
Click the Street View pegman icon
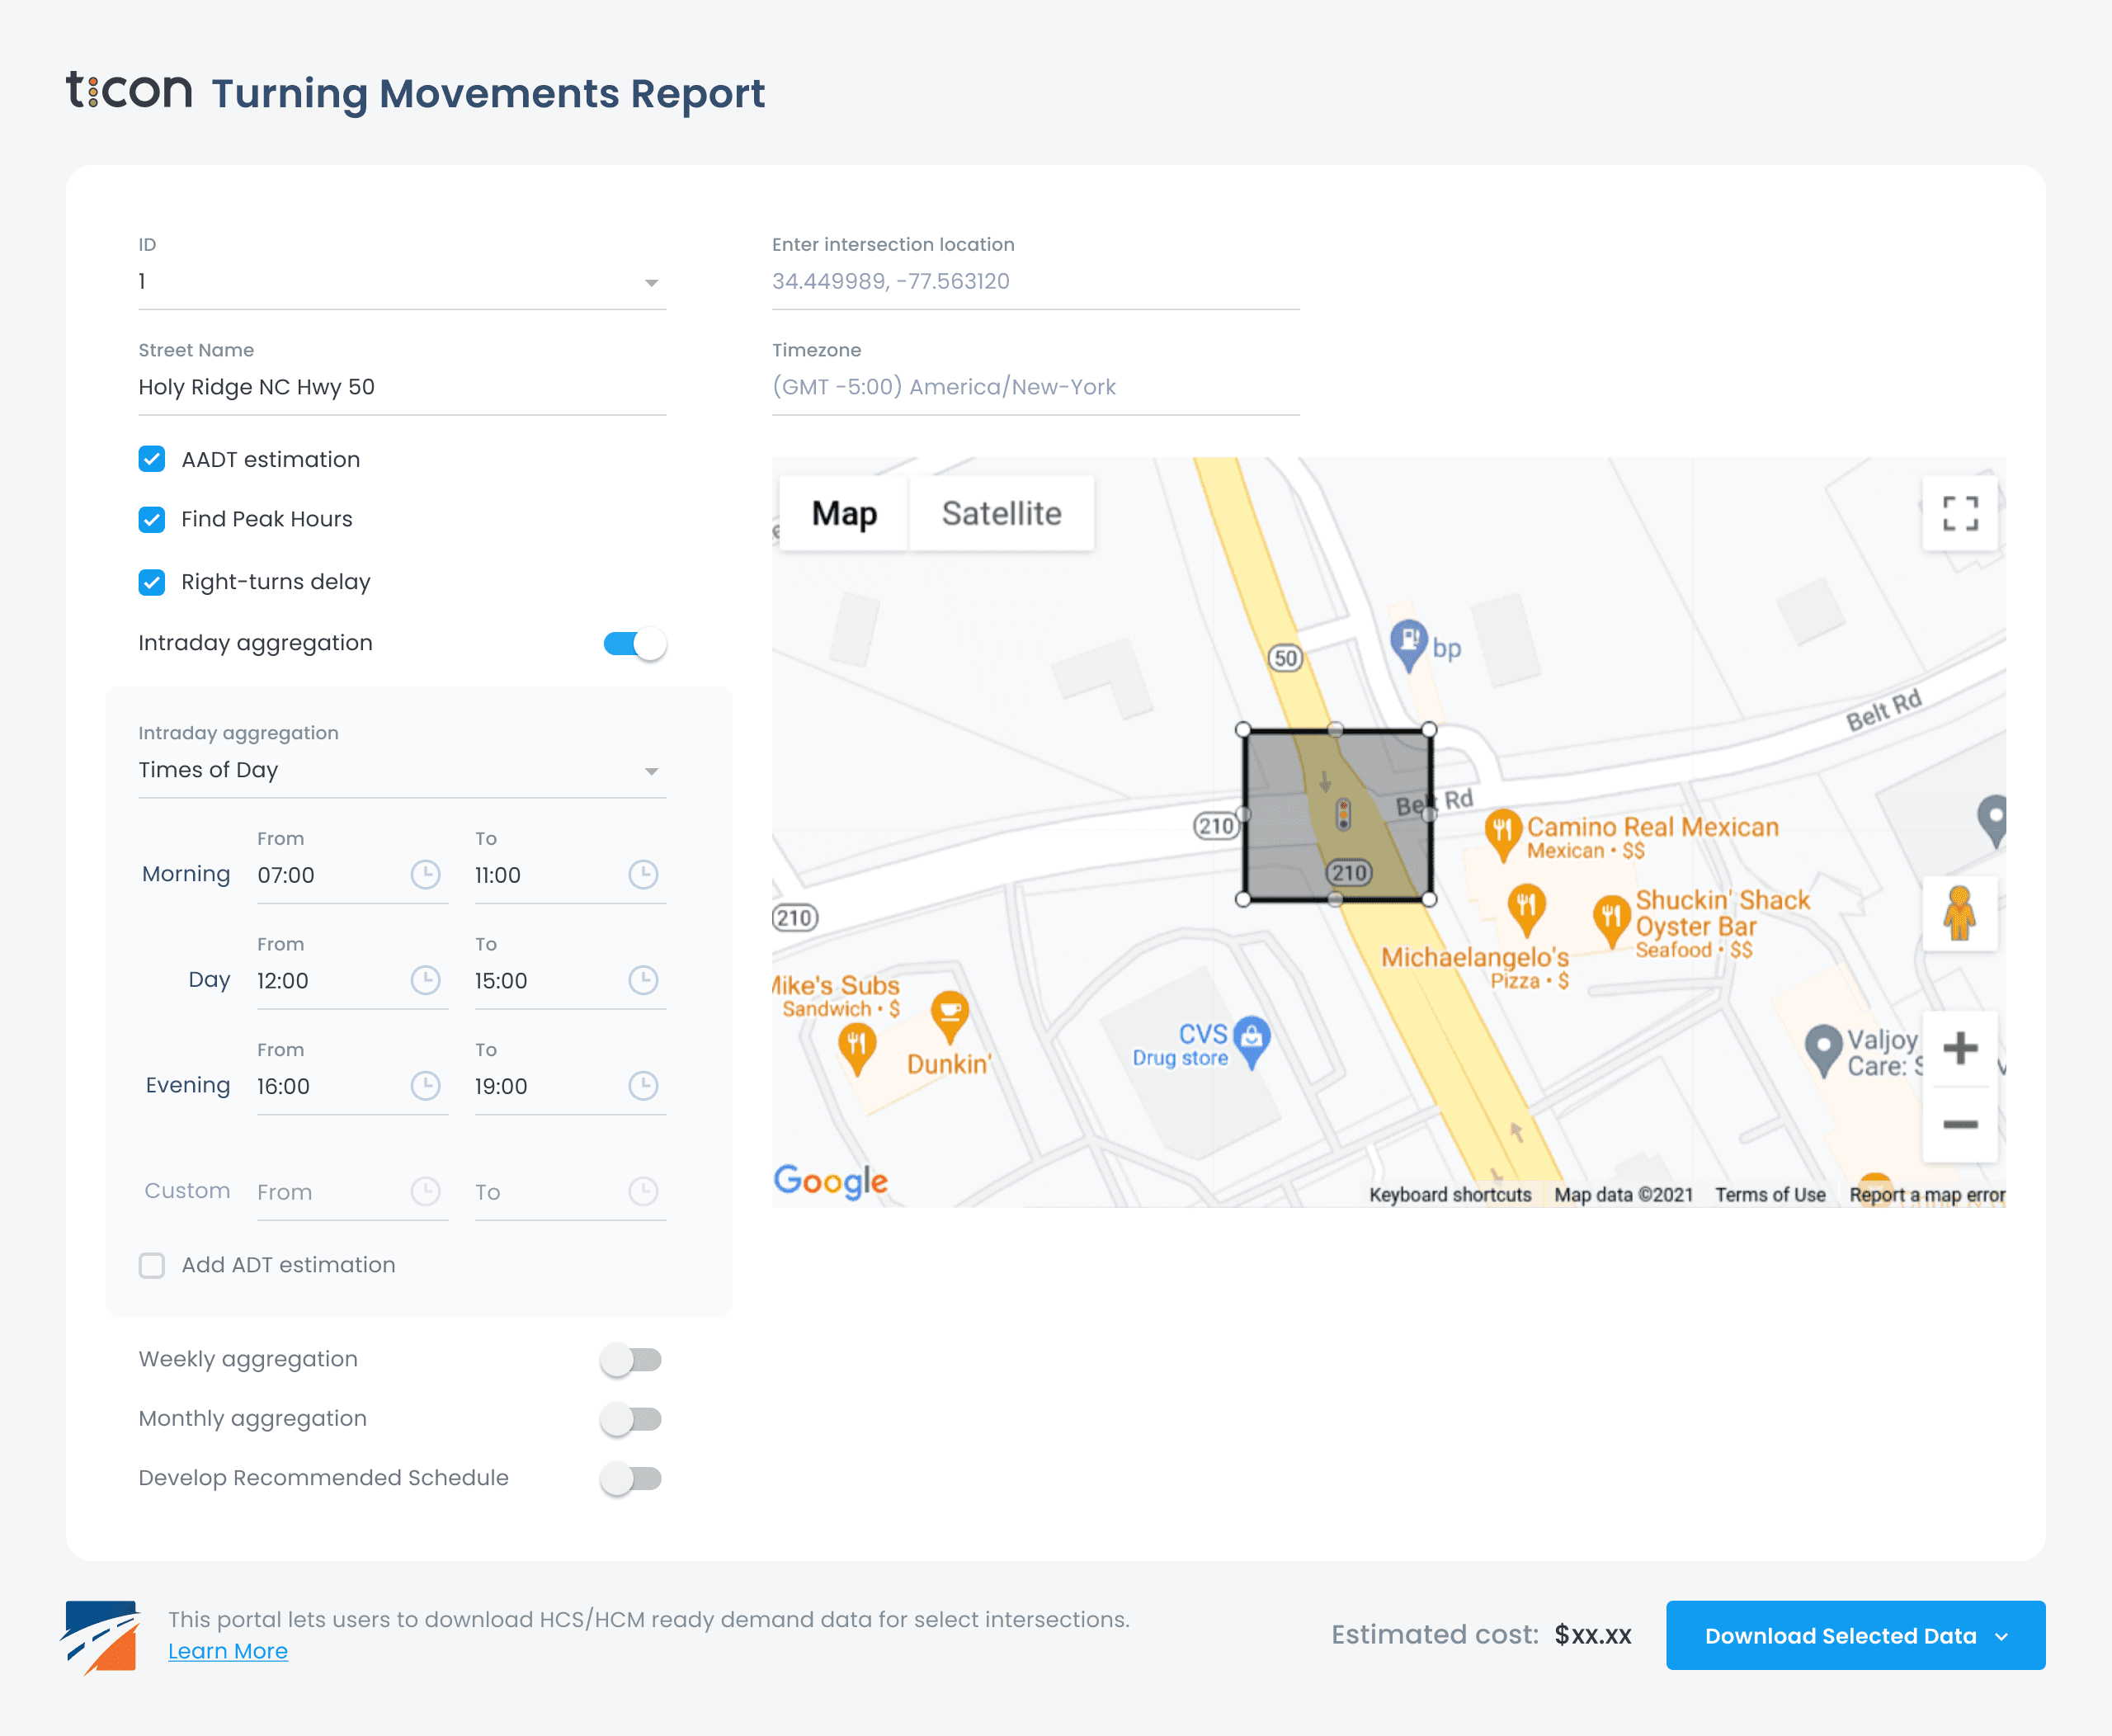tap(1960, 913)
